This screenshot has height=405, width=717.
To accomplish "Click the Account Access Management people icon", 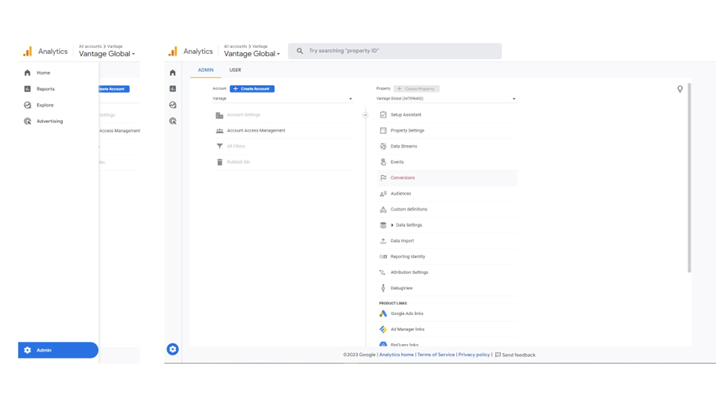I will 220,131.
